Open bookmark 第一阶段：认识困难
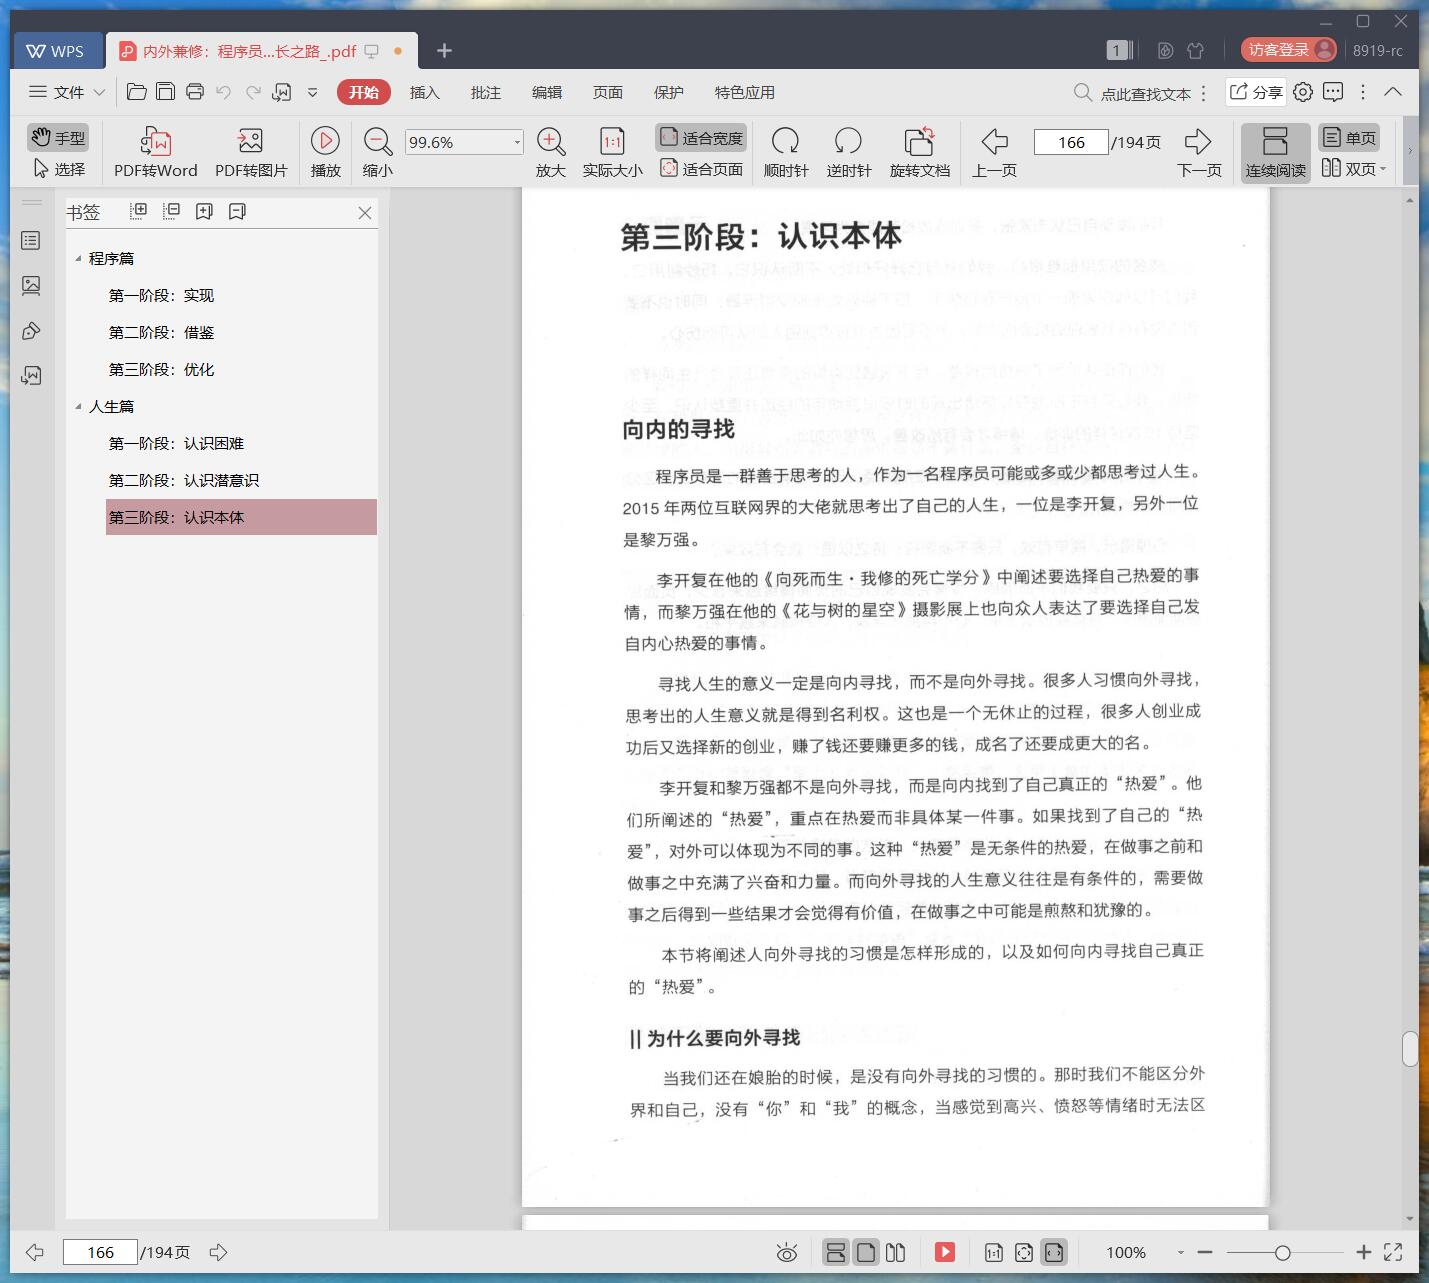This screenshot has height=1283, width=1429. [176, 443]
